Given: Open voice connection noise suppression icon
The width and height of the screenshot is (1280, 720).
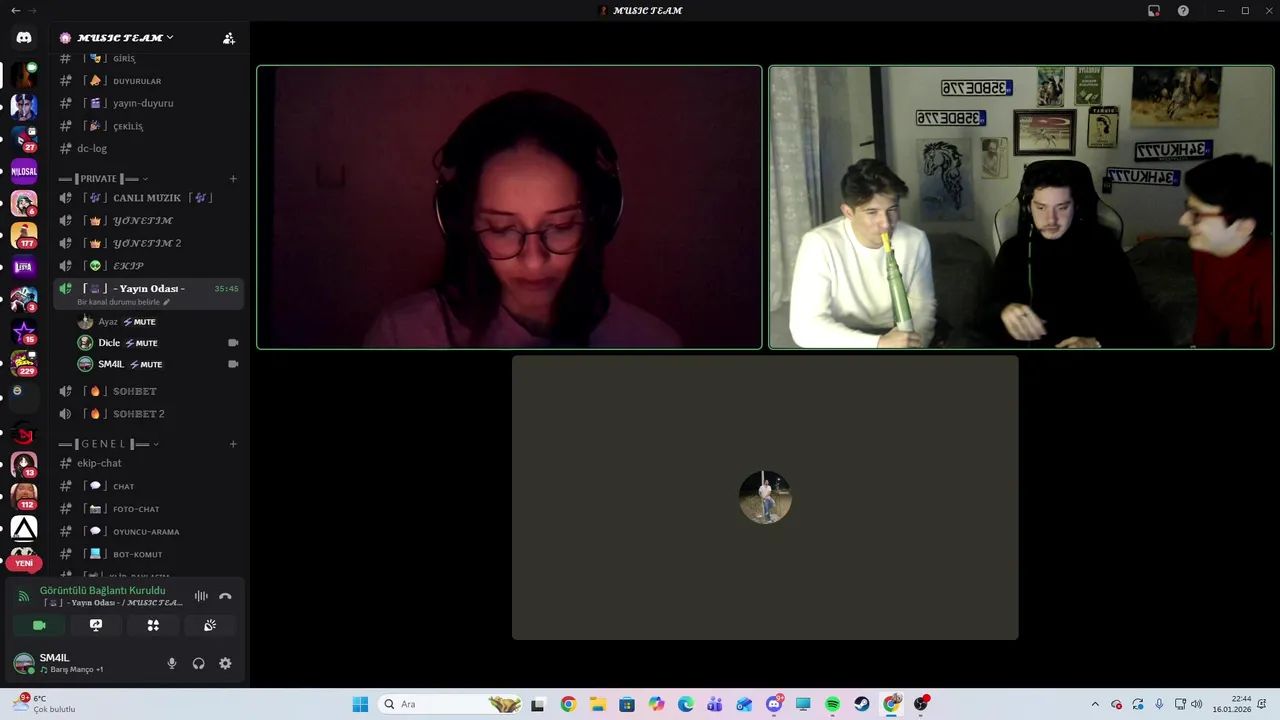Looking at the screenshot, I should coord(201,596).
